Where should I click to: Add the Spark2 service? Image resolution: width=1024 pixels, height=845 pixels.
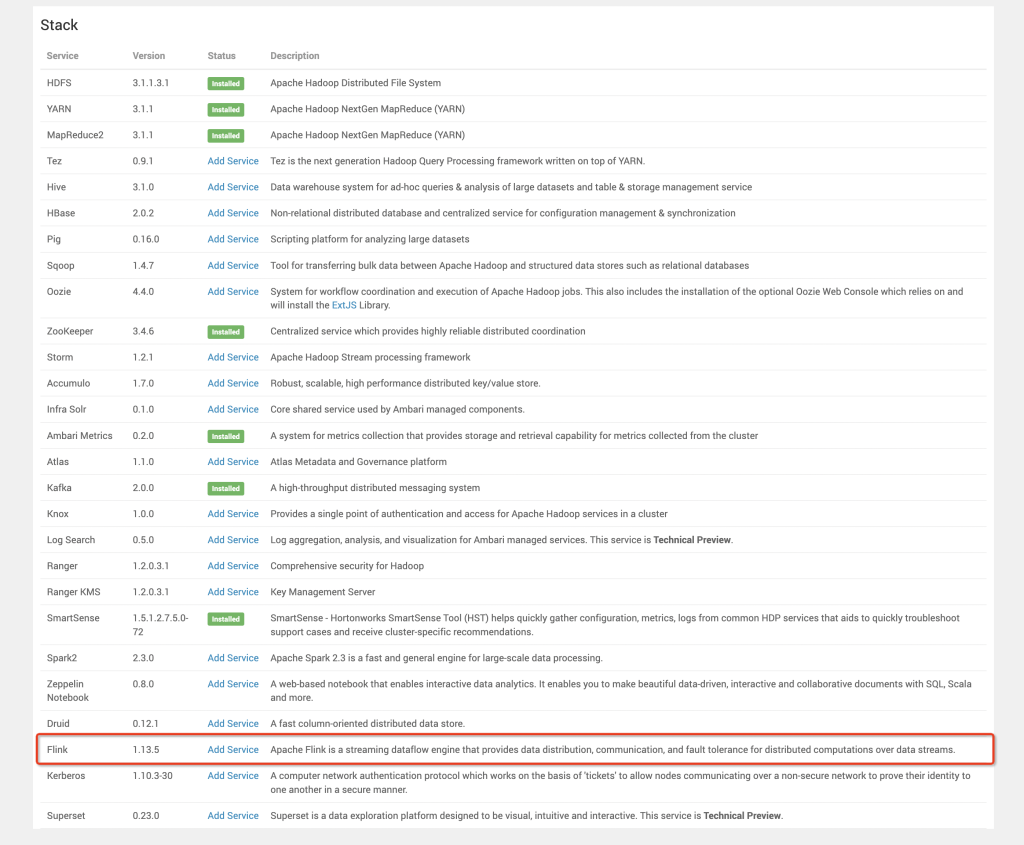click(x=233, y=658)
